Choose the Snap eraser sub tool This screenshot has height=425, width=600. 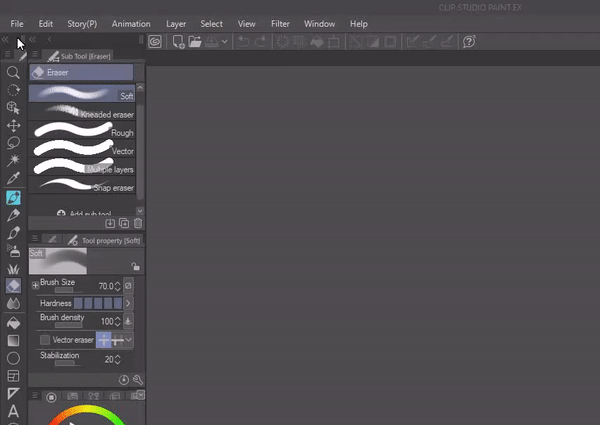82,185
